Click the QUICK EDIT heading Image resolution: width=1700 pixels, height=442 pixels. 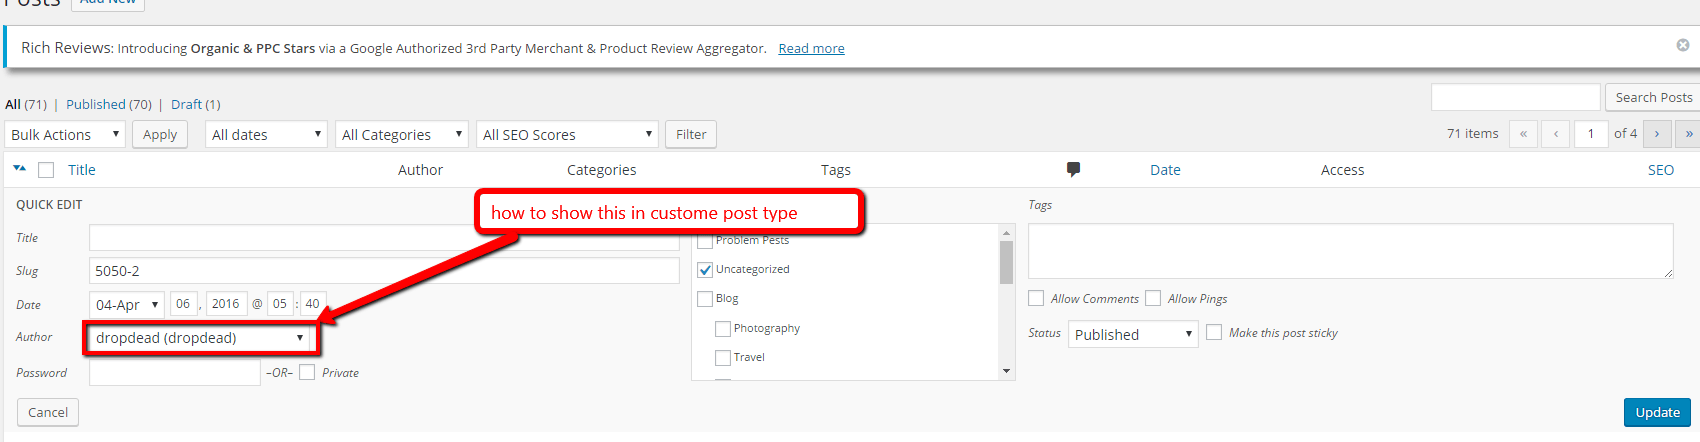(49, 205)
